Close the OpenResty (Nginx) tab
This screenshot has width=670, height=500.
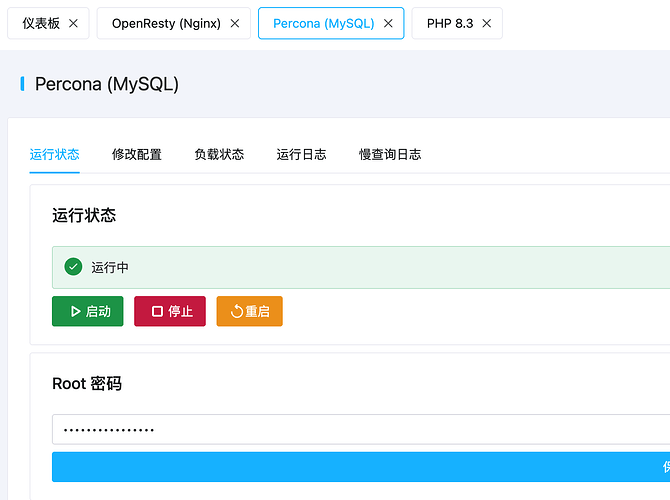[x=234, y=23]
